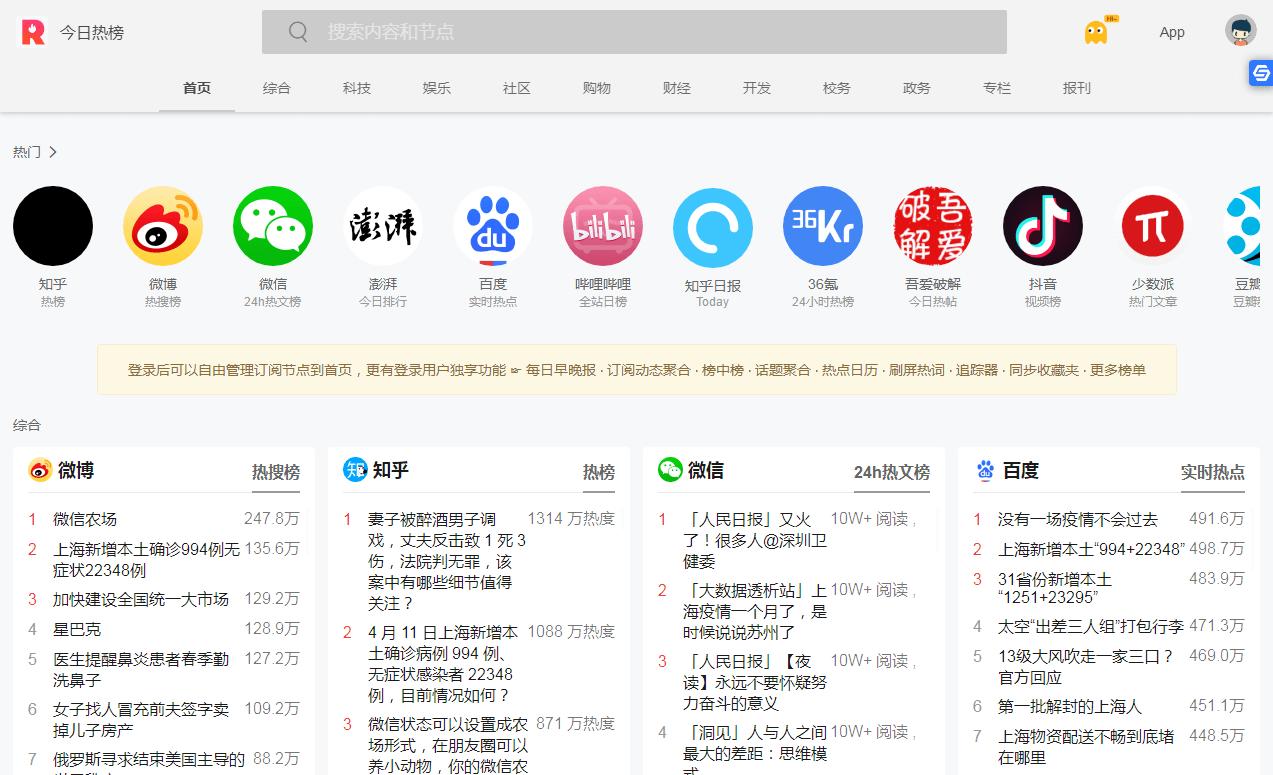Switch to the 校务 tab
Viewport: 1273px width, 775px height.
click(837, 88)
